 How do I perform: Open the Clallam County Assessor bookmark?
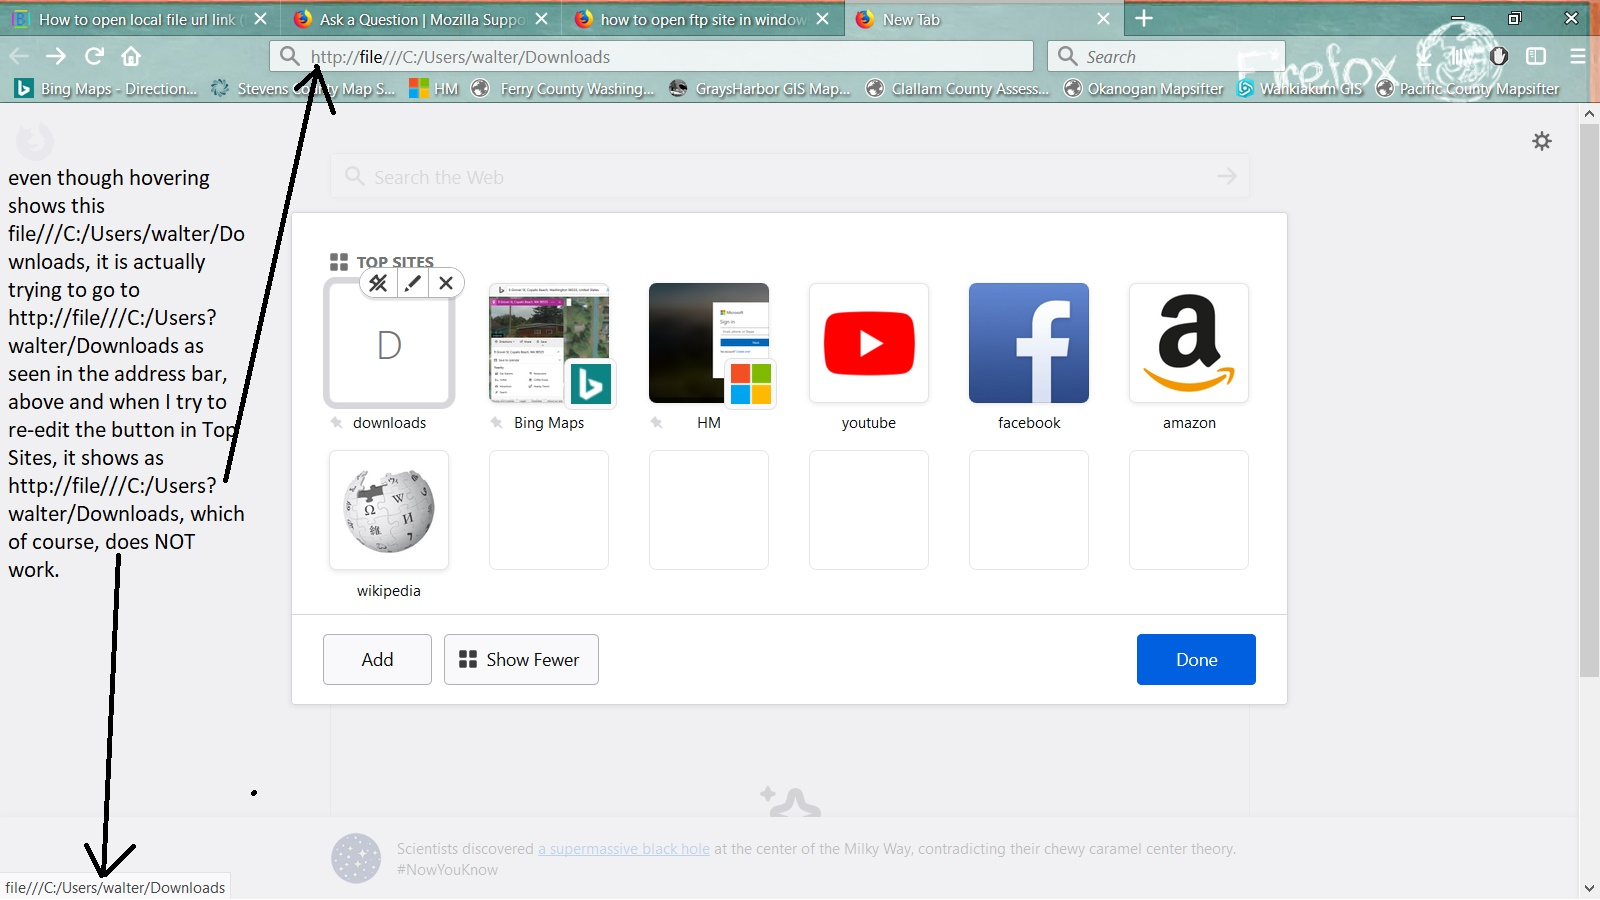coord(957,89)
